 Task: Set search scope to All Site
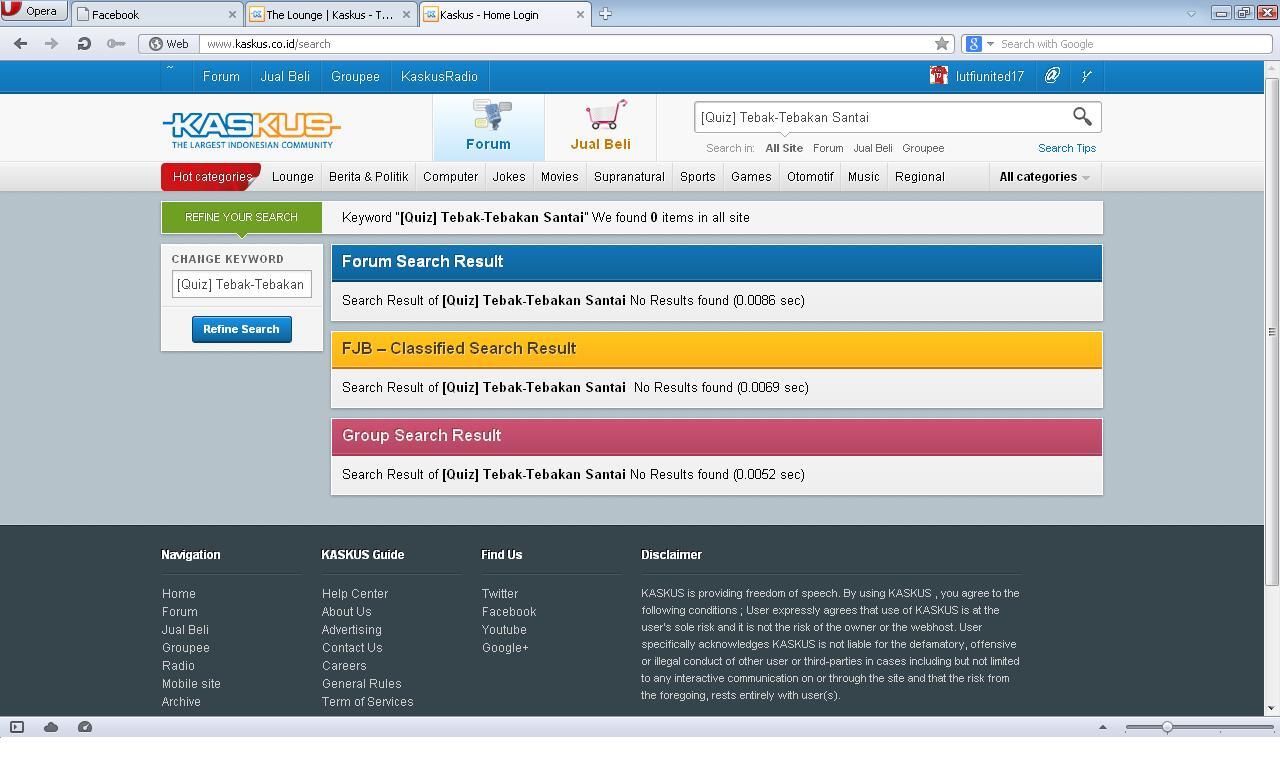pyautogui.click(x=784, y=148)
